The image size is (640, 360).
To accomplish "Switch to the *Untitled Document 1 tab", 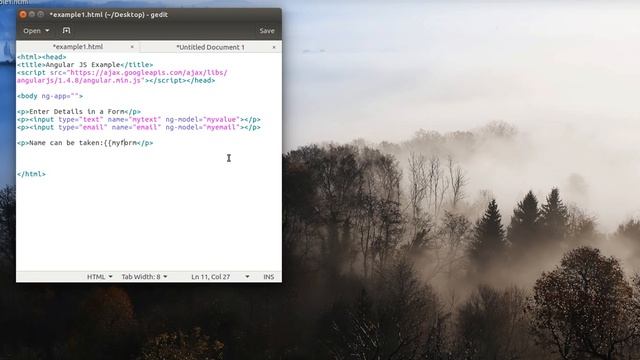I will coord(210,47).
